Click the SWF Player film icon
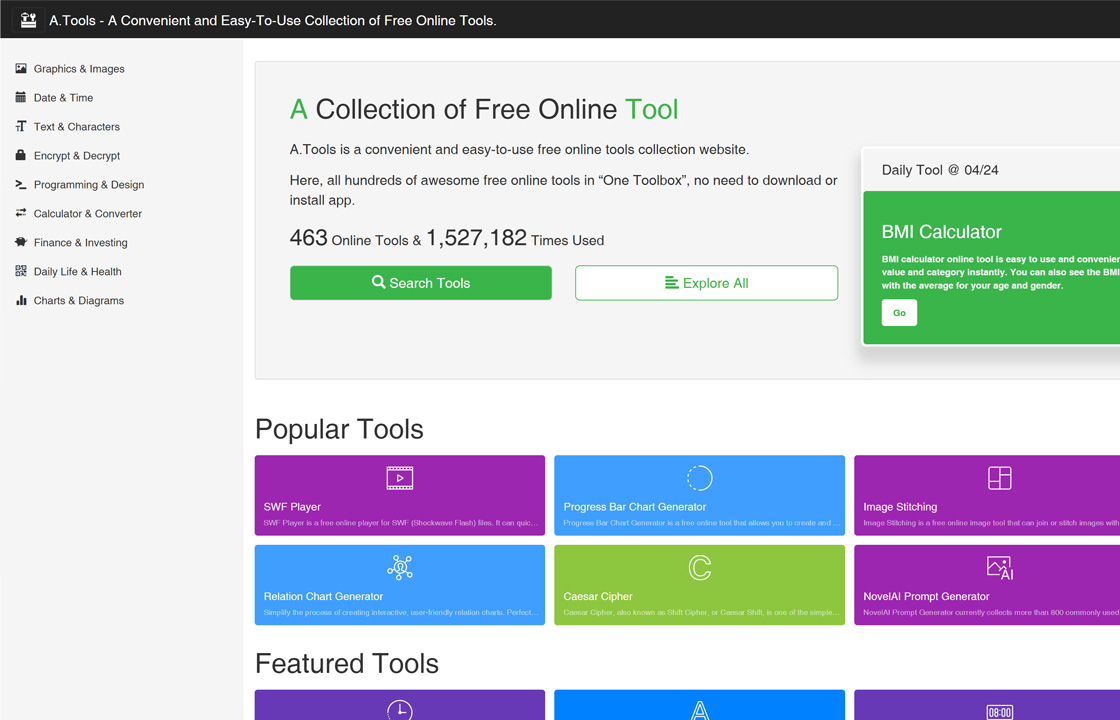The height and width of the screenshot is (720, 1120). [400, 478]
